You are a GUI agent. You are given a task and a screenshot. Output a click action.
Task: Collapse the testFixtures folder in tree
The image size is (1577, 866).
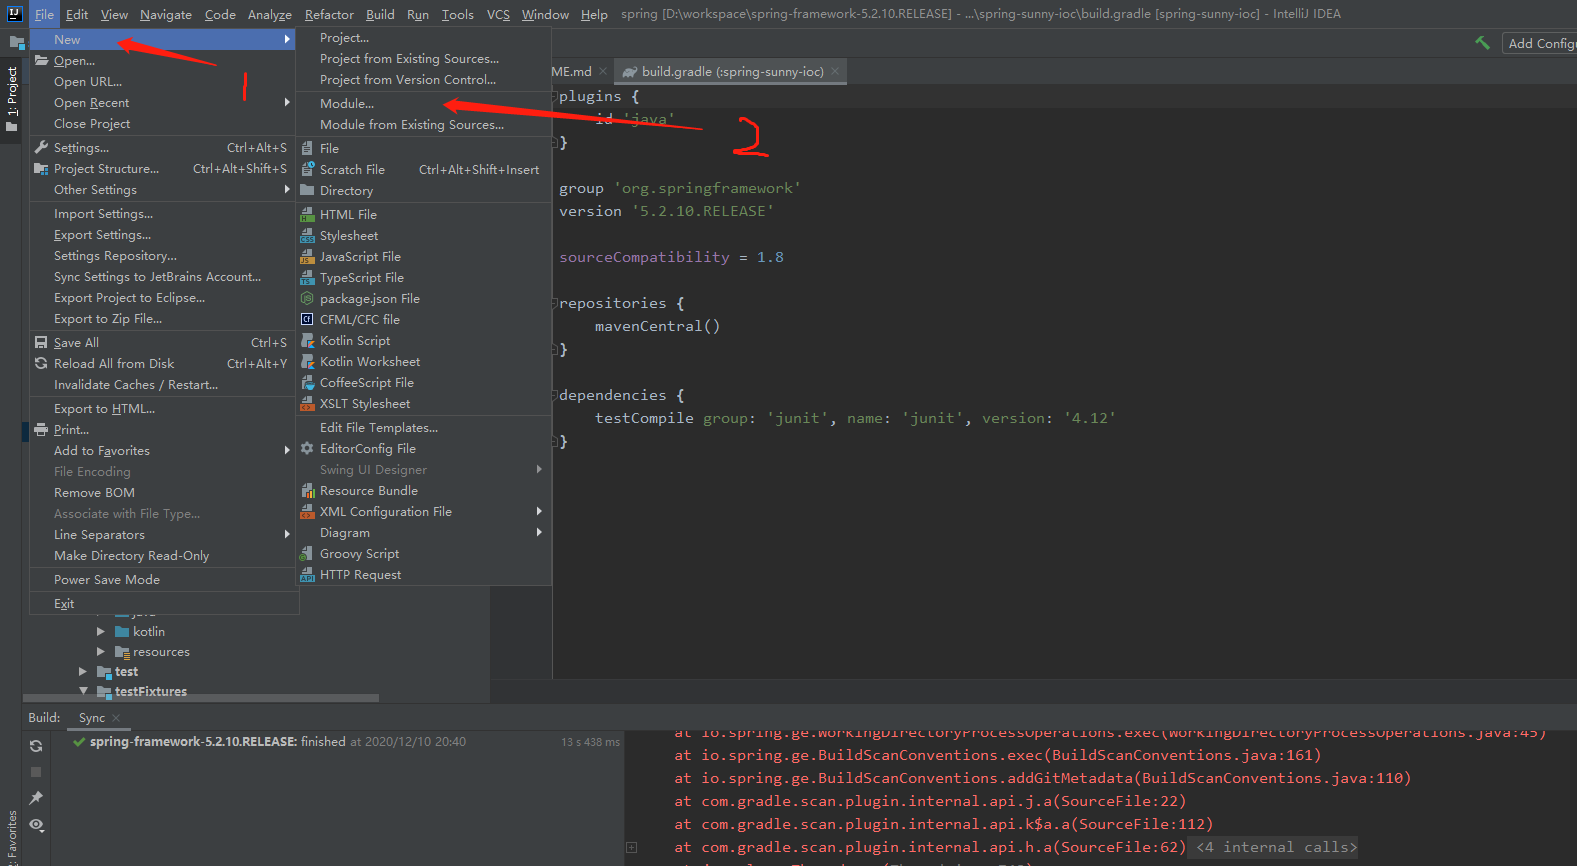click(x=83, y=691)
